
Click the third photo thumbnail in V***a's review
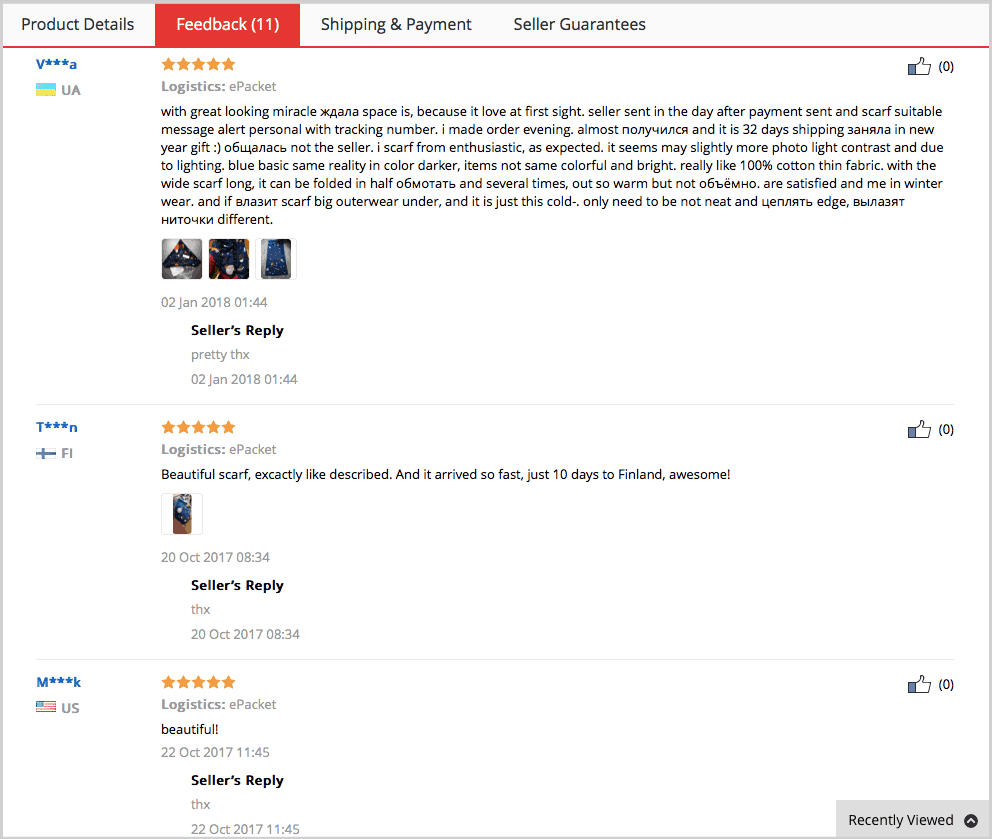tap(277, 258)
